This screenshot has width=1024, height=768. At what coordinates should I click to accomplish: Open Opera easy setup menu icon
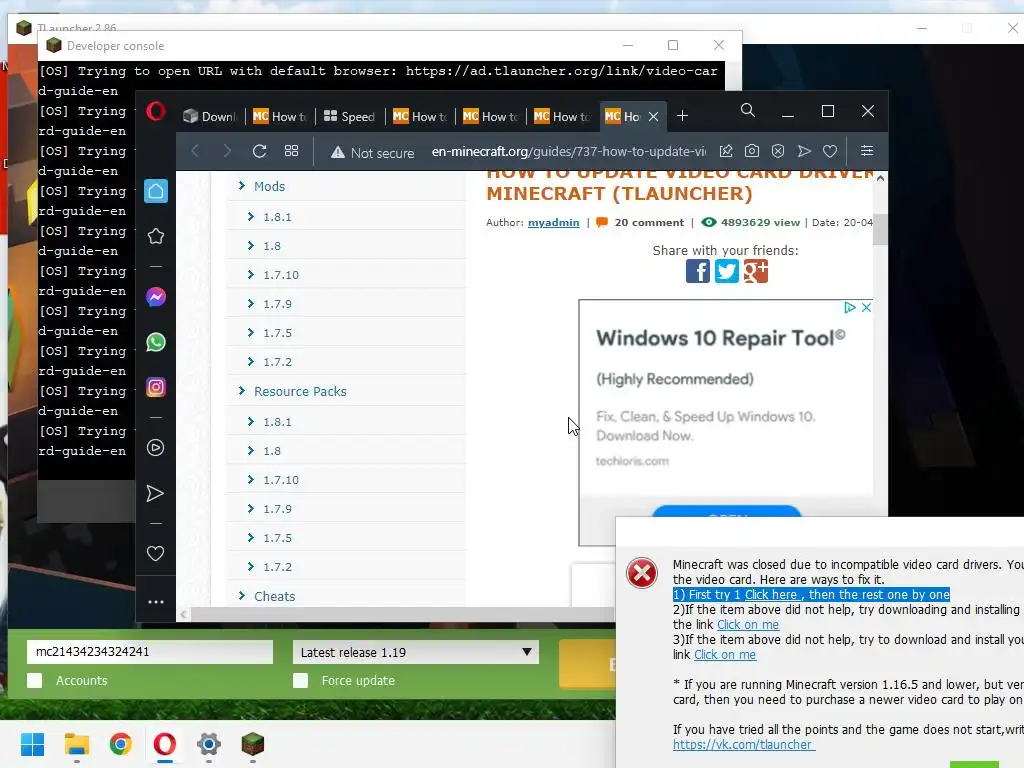[x=867, y=151]
